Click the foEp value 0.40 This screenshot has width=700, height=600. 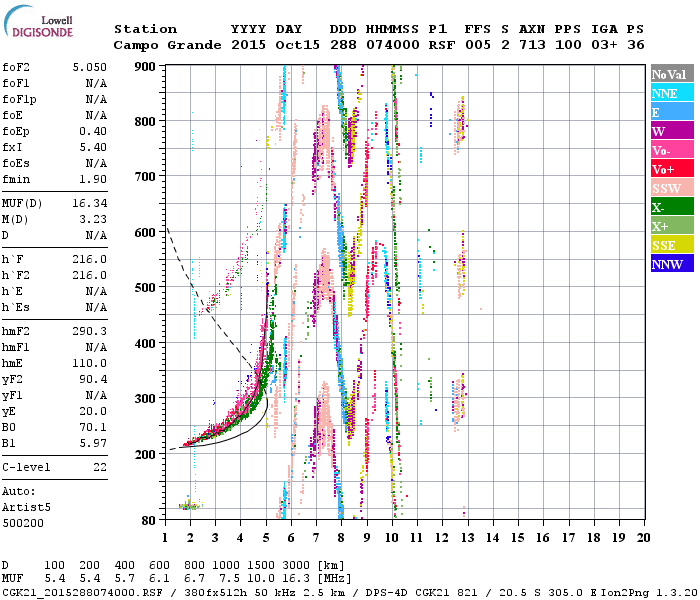pyautogui.click(x=93, y=131)
